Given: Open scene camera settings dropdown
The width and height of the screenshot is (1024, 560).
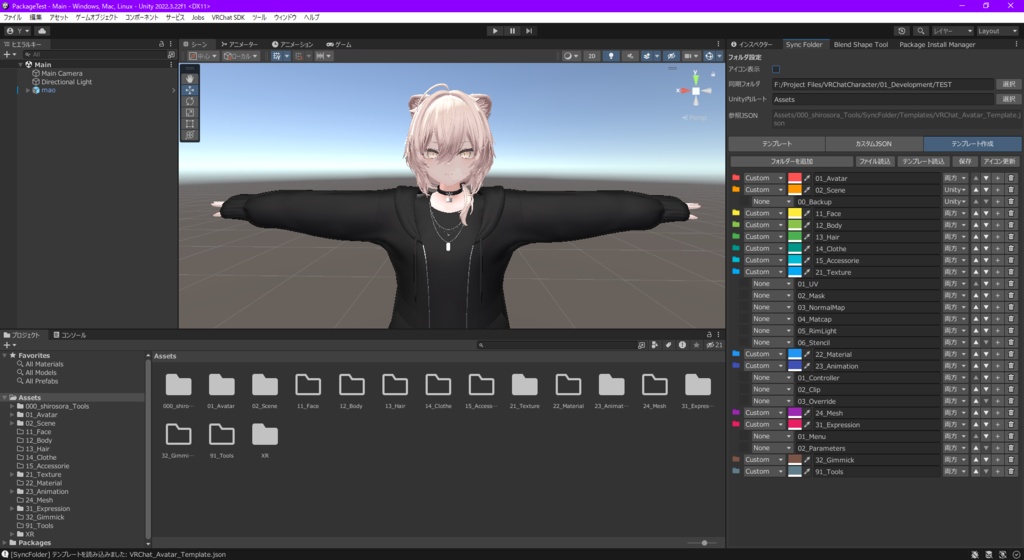Looking at the screenshot, I should coord(690,56).
